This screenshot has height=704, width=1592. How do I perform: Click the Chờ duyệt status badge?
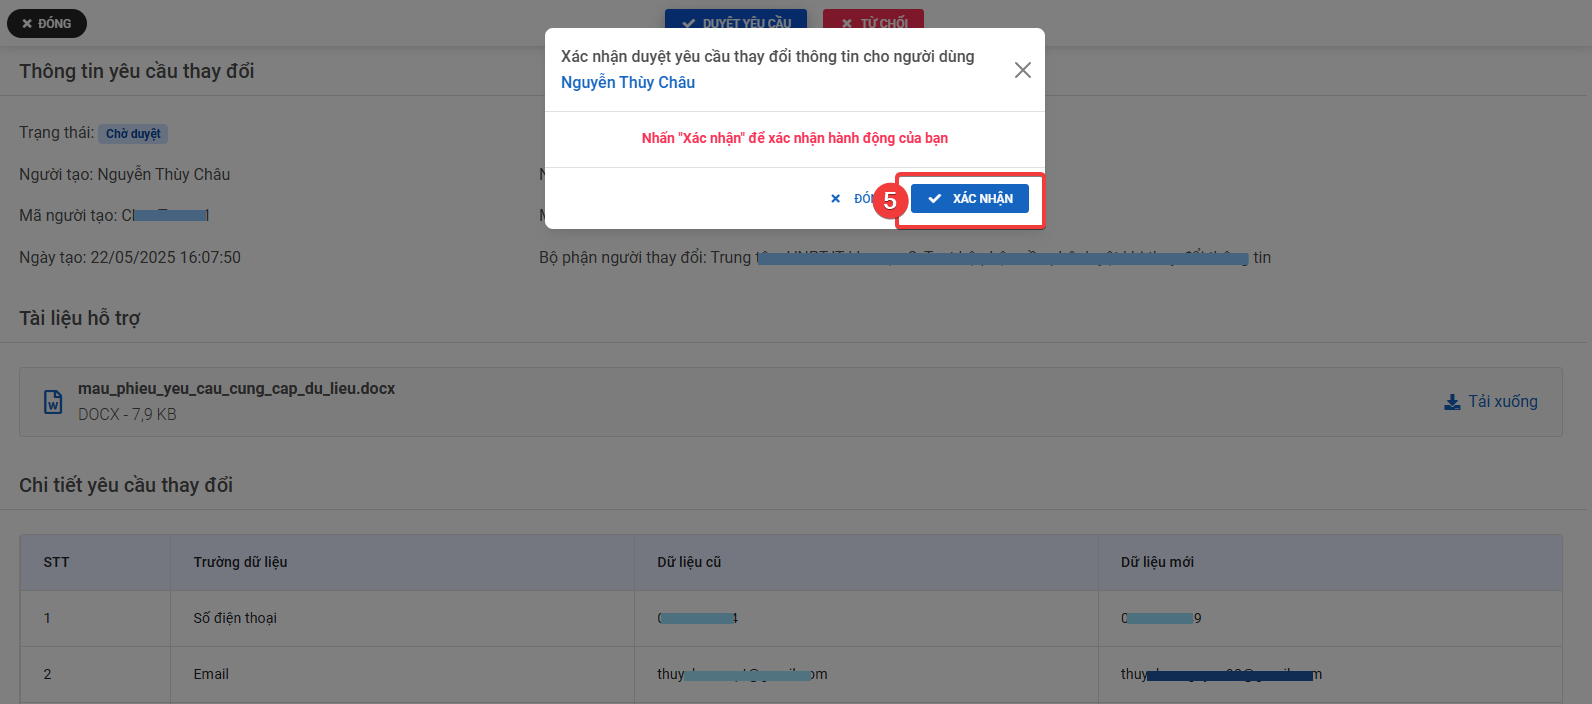[133, 134]
